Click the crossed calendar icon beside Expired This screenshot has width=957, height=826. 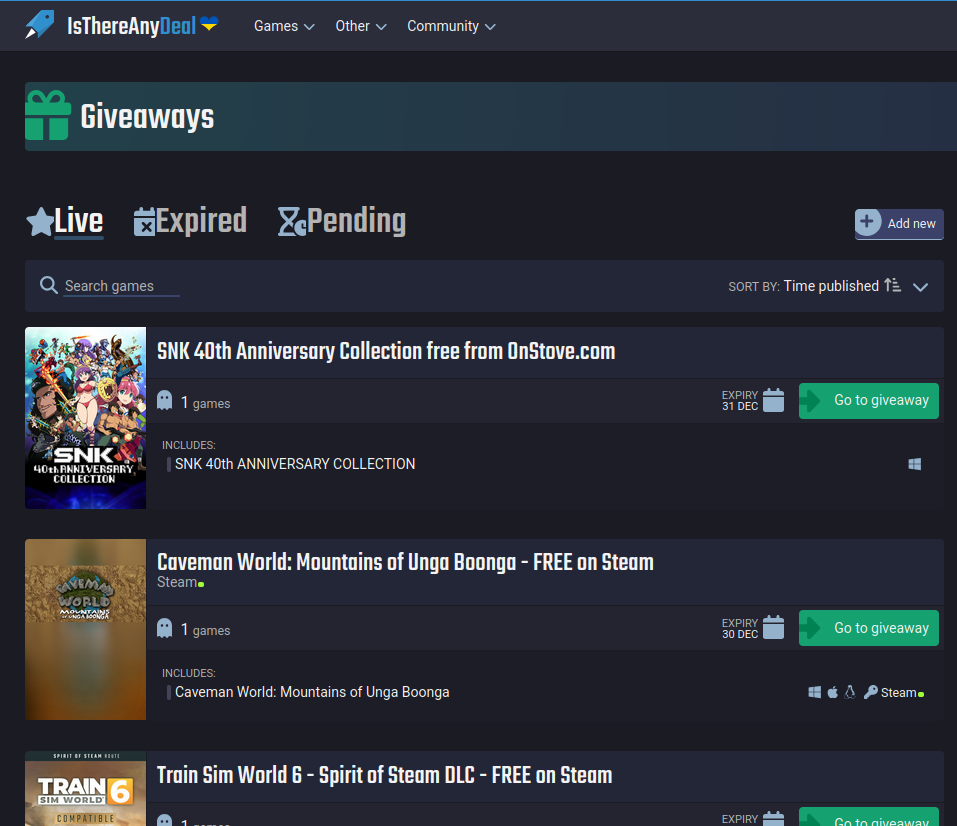(144, 222)
